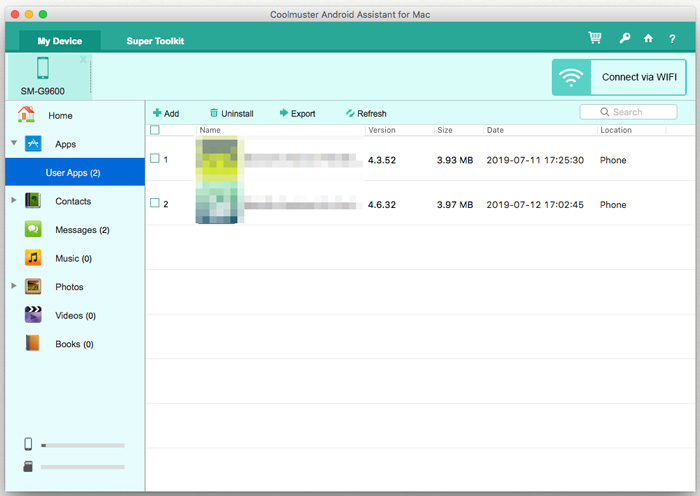Click the key registration icon
This screenshot has height=496, width=700.
click(x=625, y=38)
